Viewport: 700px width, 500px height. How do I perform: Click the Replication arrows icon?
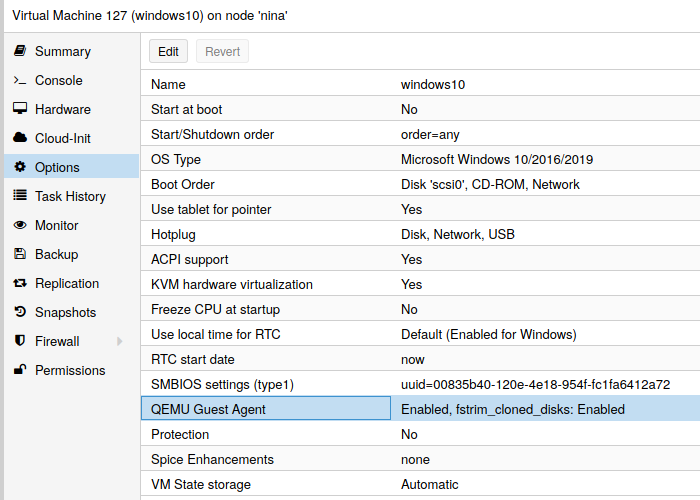(19, 283)
